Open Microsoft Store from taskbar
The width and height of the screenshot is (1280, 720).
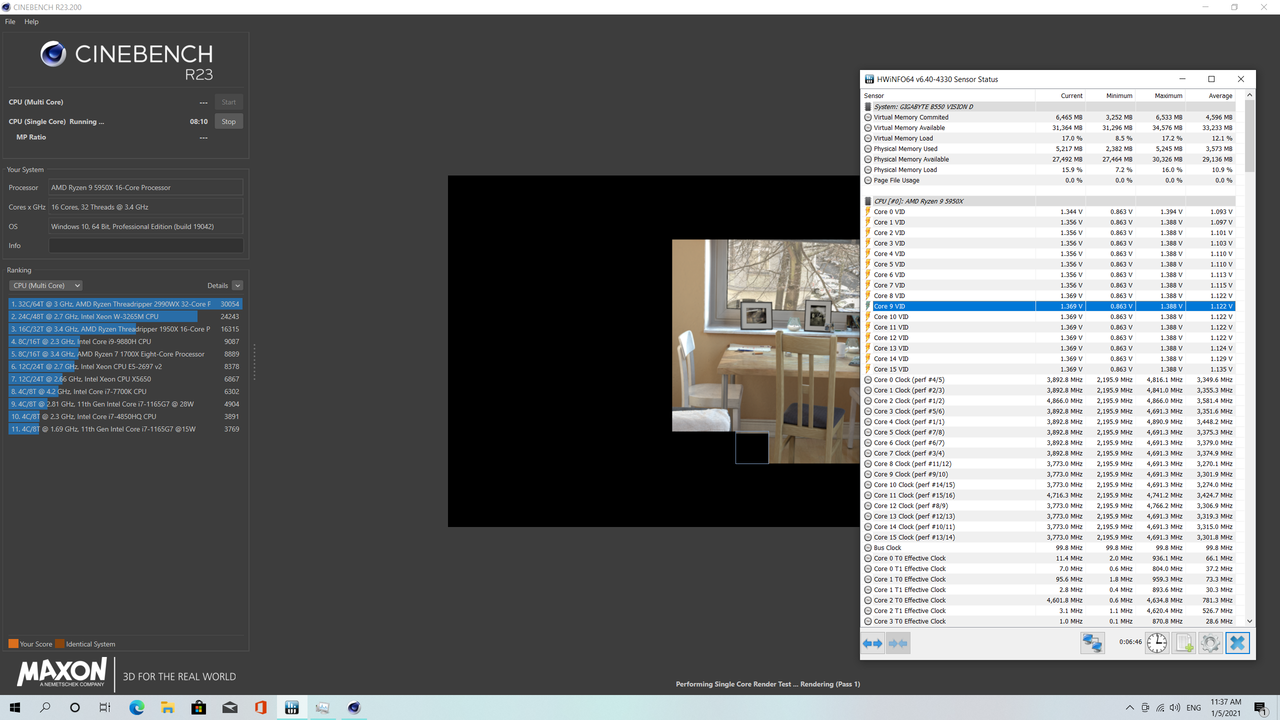199,707
